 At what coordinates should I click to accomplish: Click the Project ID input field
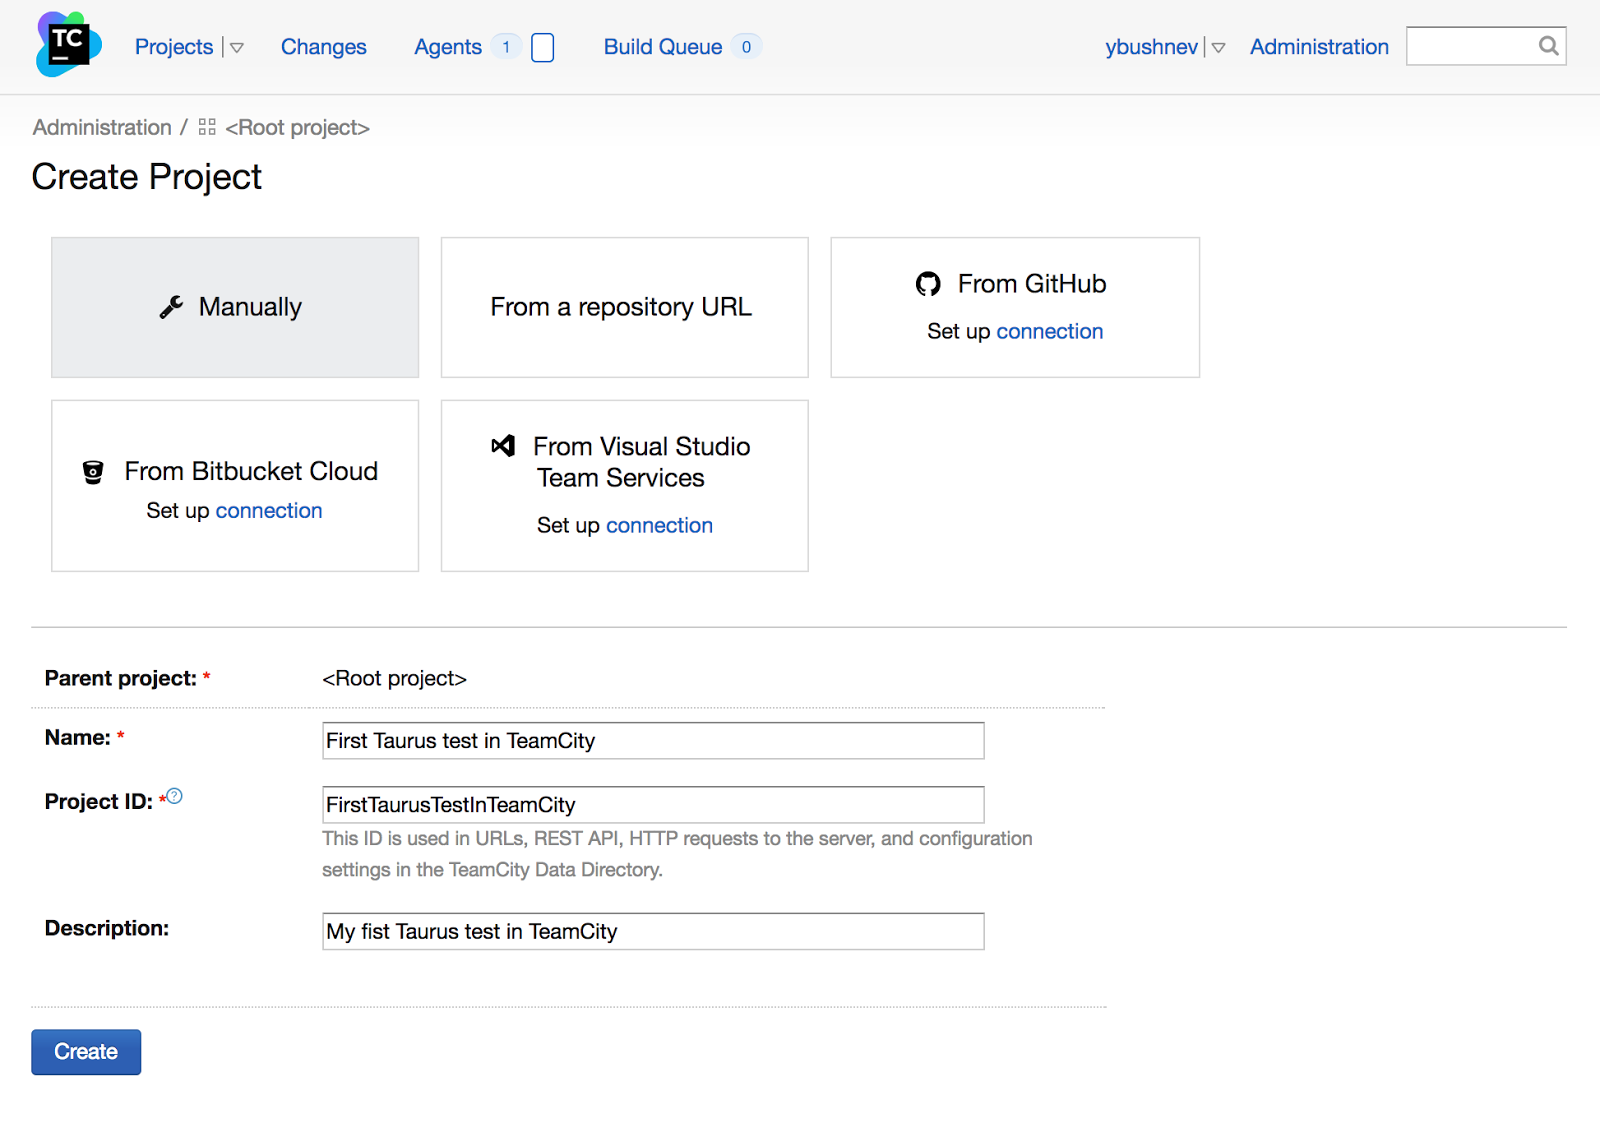[653, 805]
